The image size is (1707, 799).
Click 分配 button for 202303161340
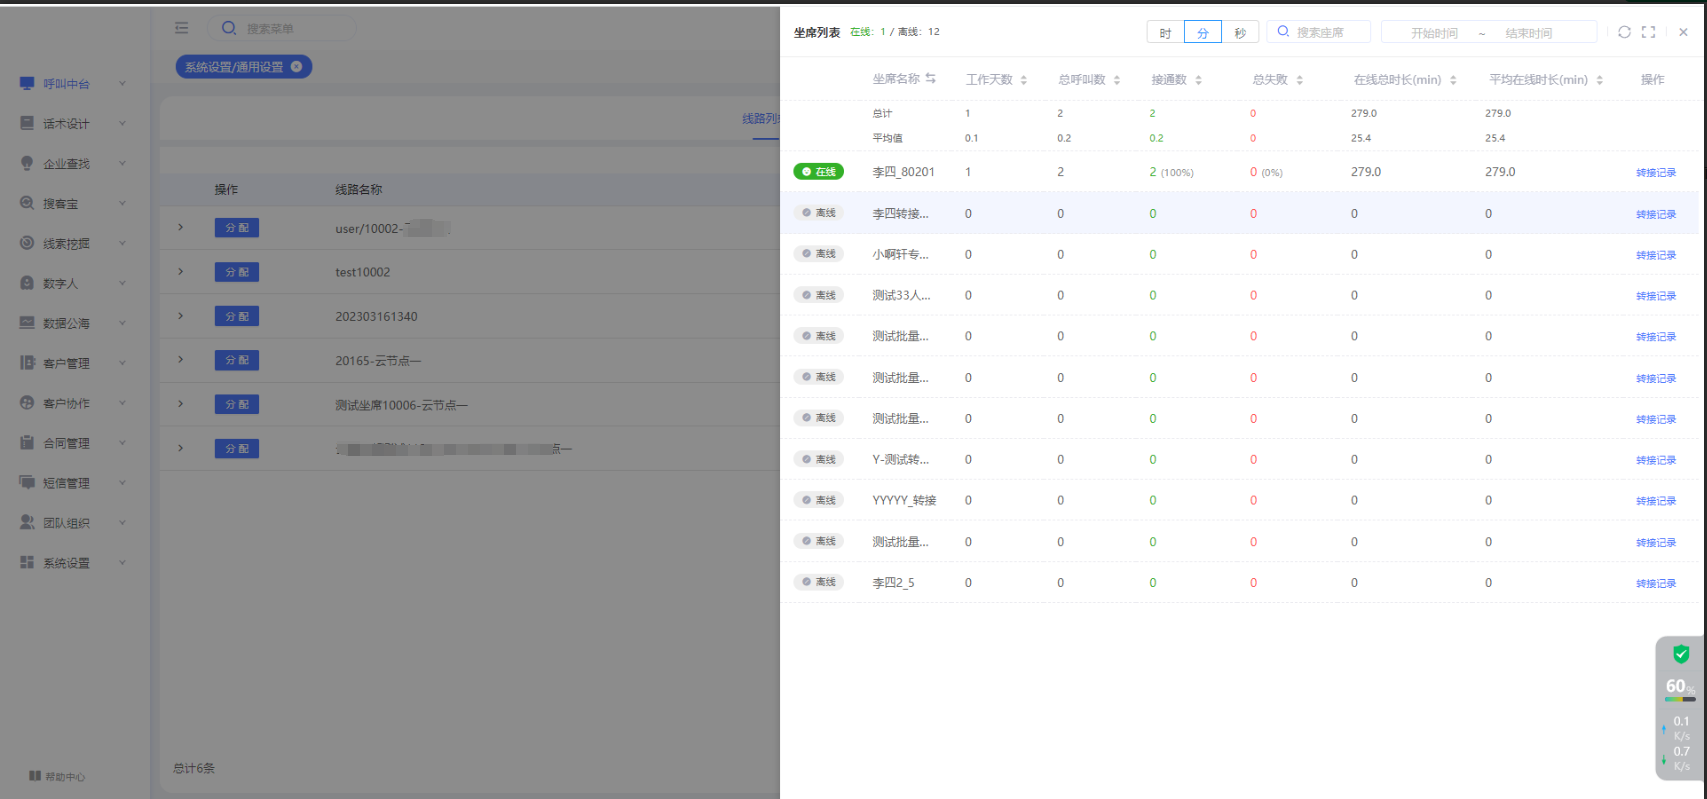click(x=236, y=316)
